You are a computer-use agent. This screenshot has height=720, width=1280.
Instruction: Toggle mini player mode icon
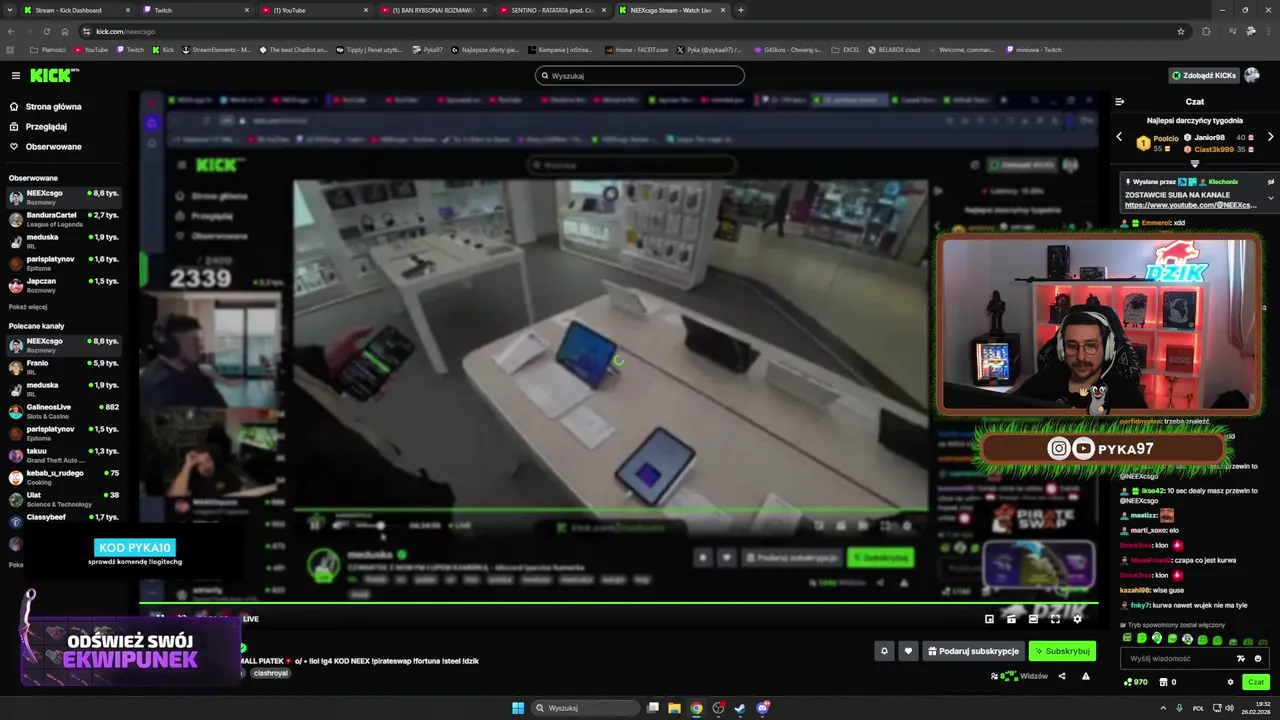[x=989, y=619]
